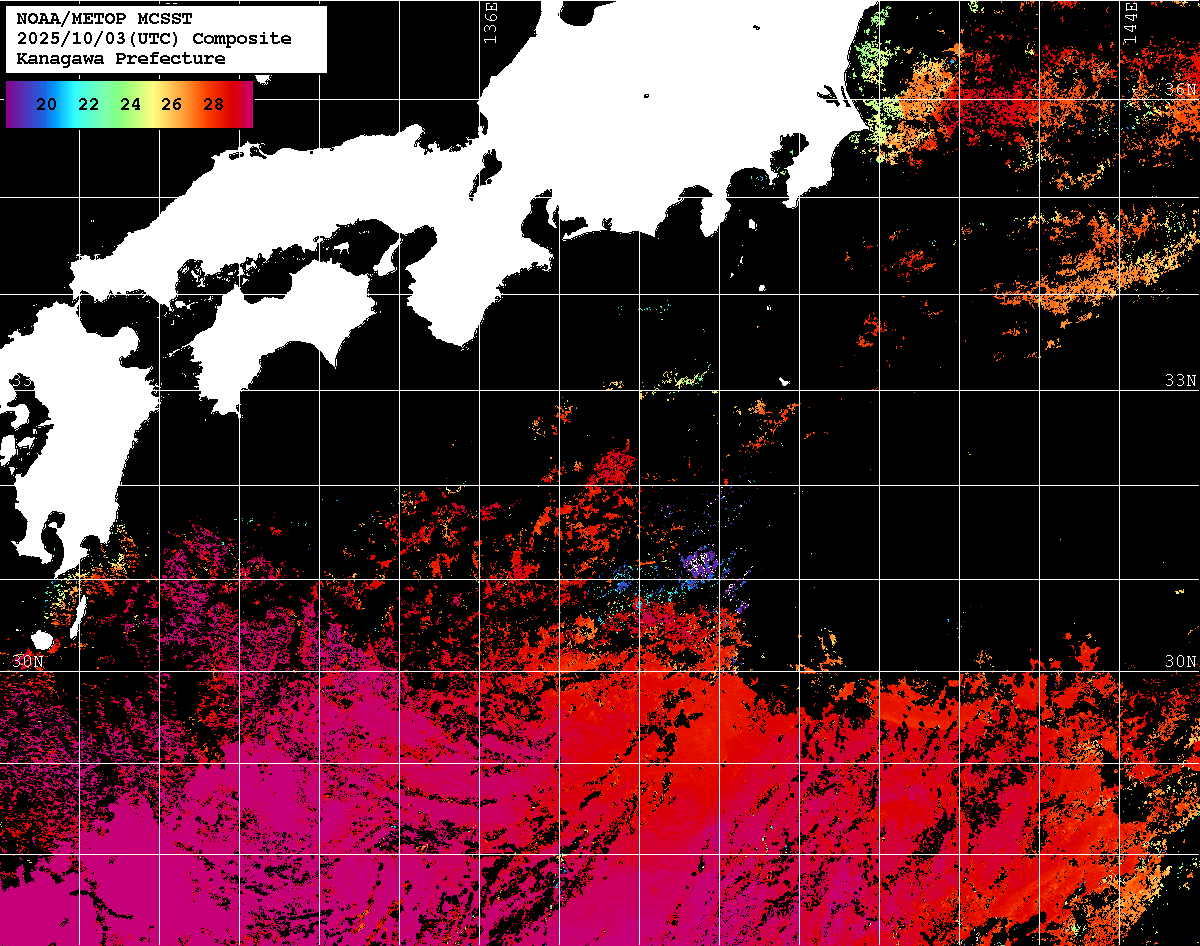The height and width of the screenshot is (946, 1200).
Task: Click the "Kanagawa Prefecture" label
Action: (x=120, y=59)
